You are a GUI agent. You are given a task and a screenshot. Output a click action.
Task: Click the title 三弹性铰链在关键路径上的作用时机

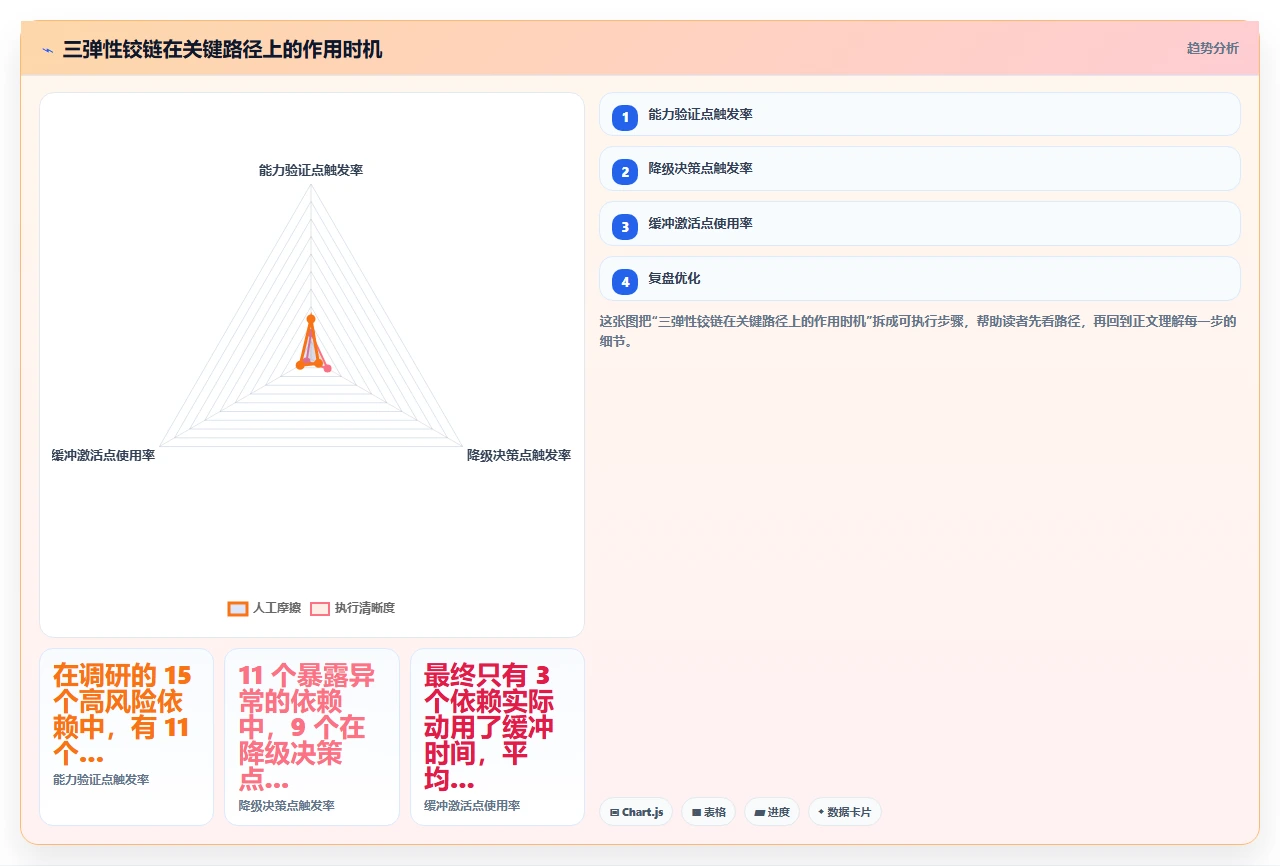click(x=222, y=49)
